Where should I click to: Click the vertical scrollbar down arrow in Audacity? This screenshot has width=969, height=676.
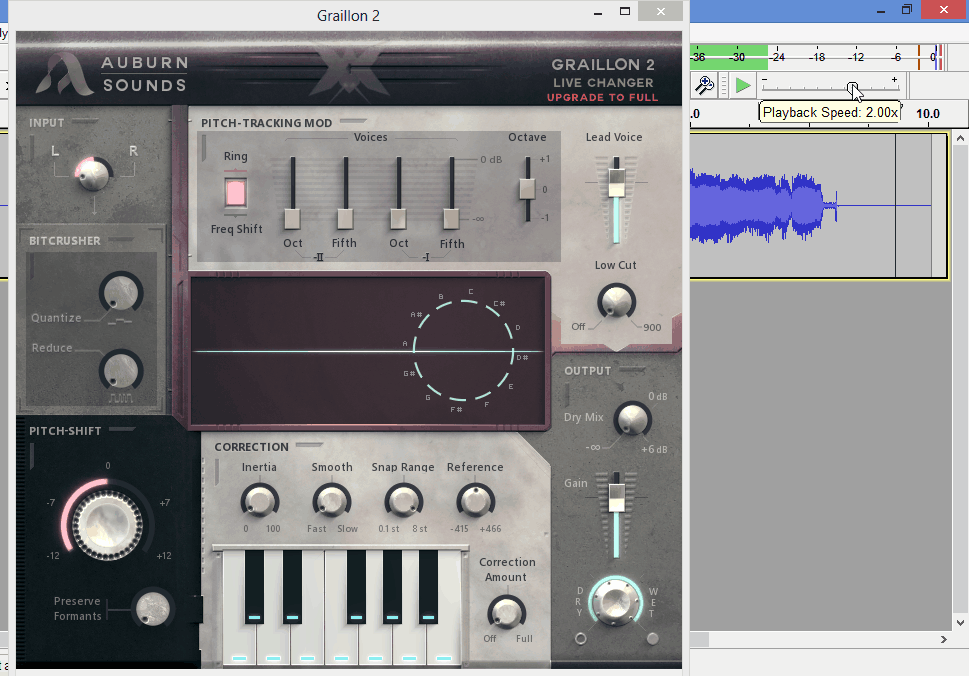tap(960, 623)
